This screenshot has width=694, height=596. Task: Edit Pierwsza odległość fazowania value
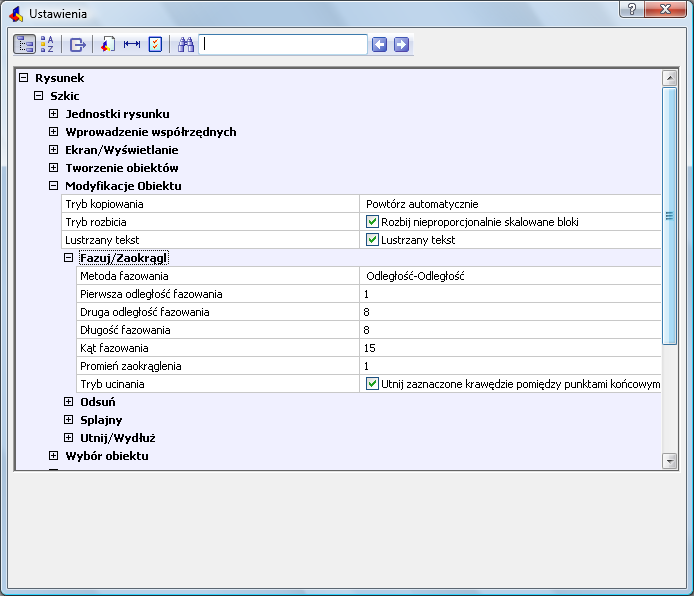(510, 294)
